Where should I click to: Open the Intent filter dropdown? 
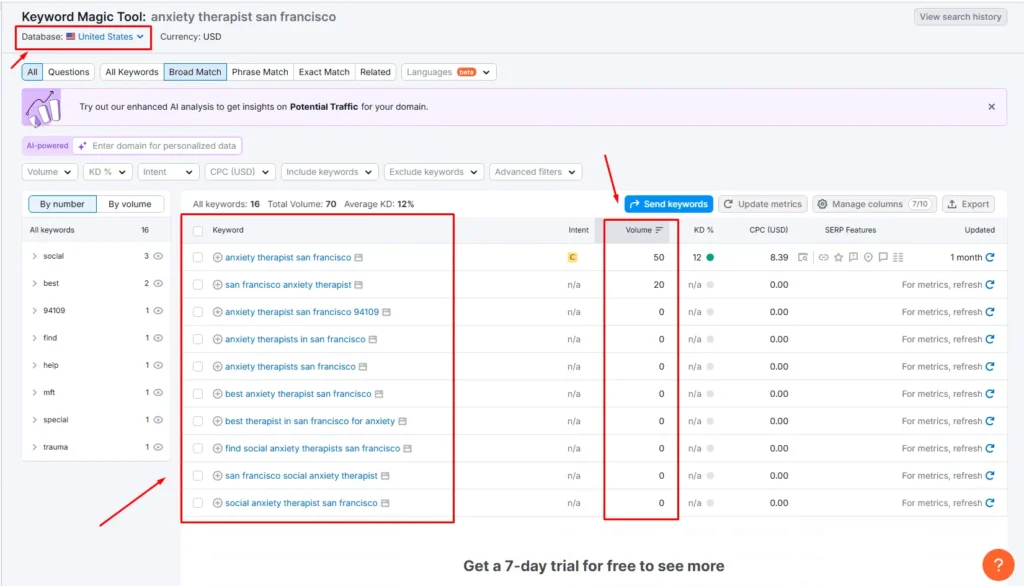tap(168, 172)
